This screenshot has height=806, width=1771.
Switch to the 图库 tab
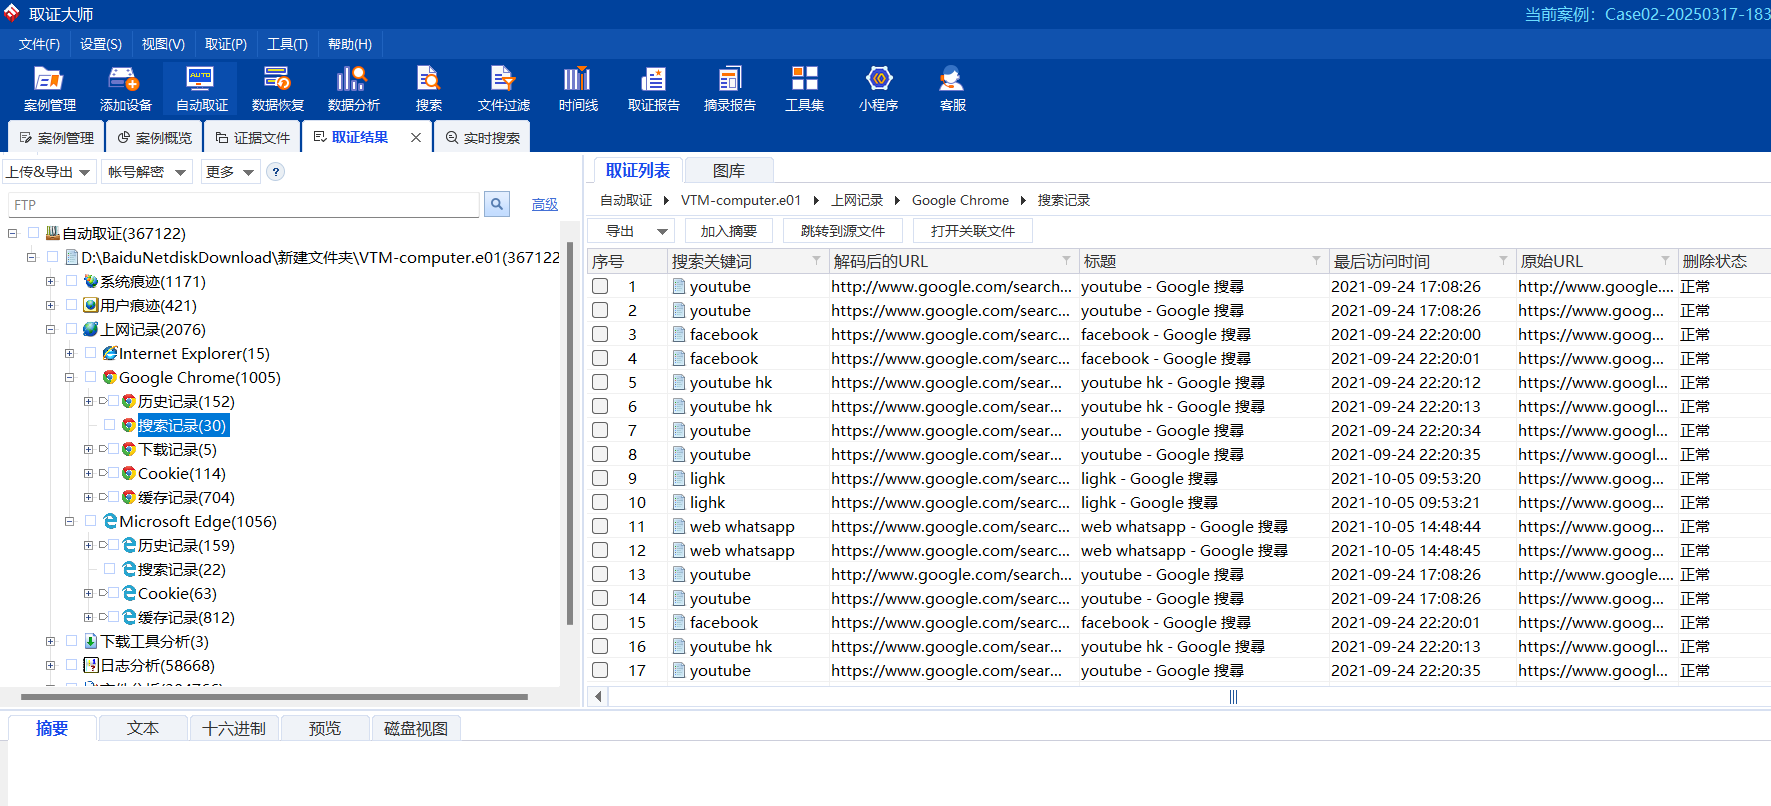click(x=729, y=171)
